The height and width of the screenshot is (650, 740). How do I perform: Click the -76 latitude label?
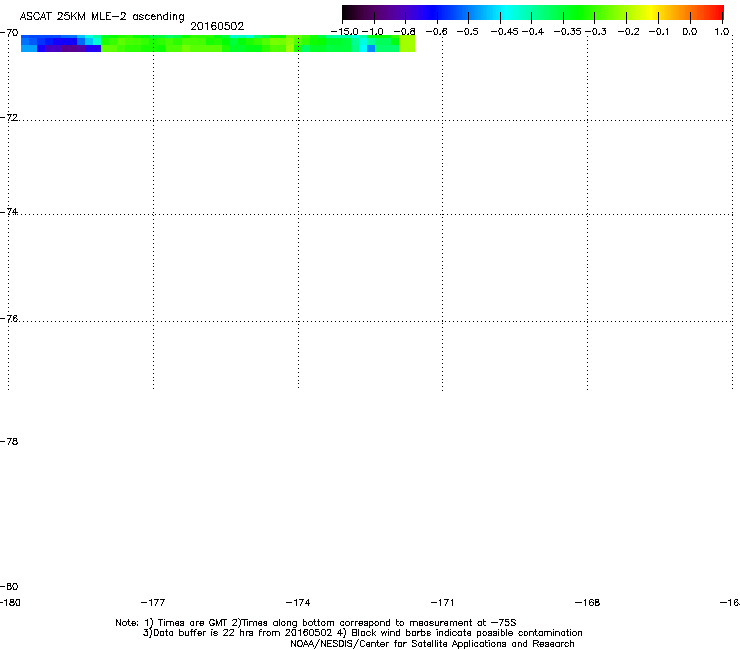[x=9, y=319]
